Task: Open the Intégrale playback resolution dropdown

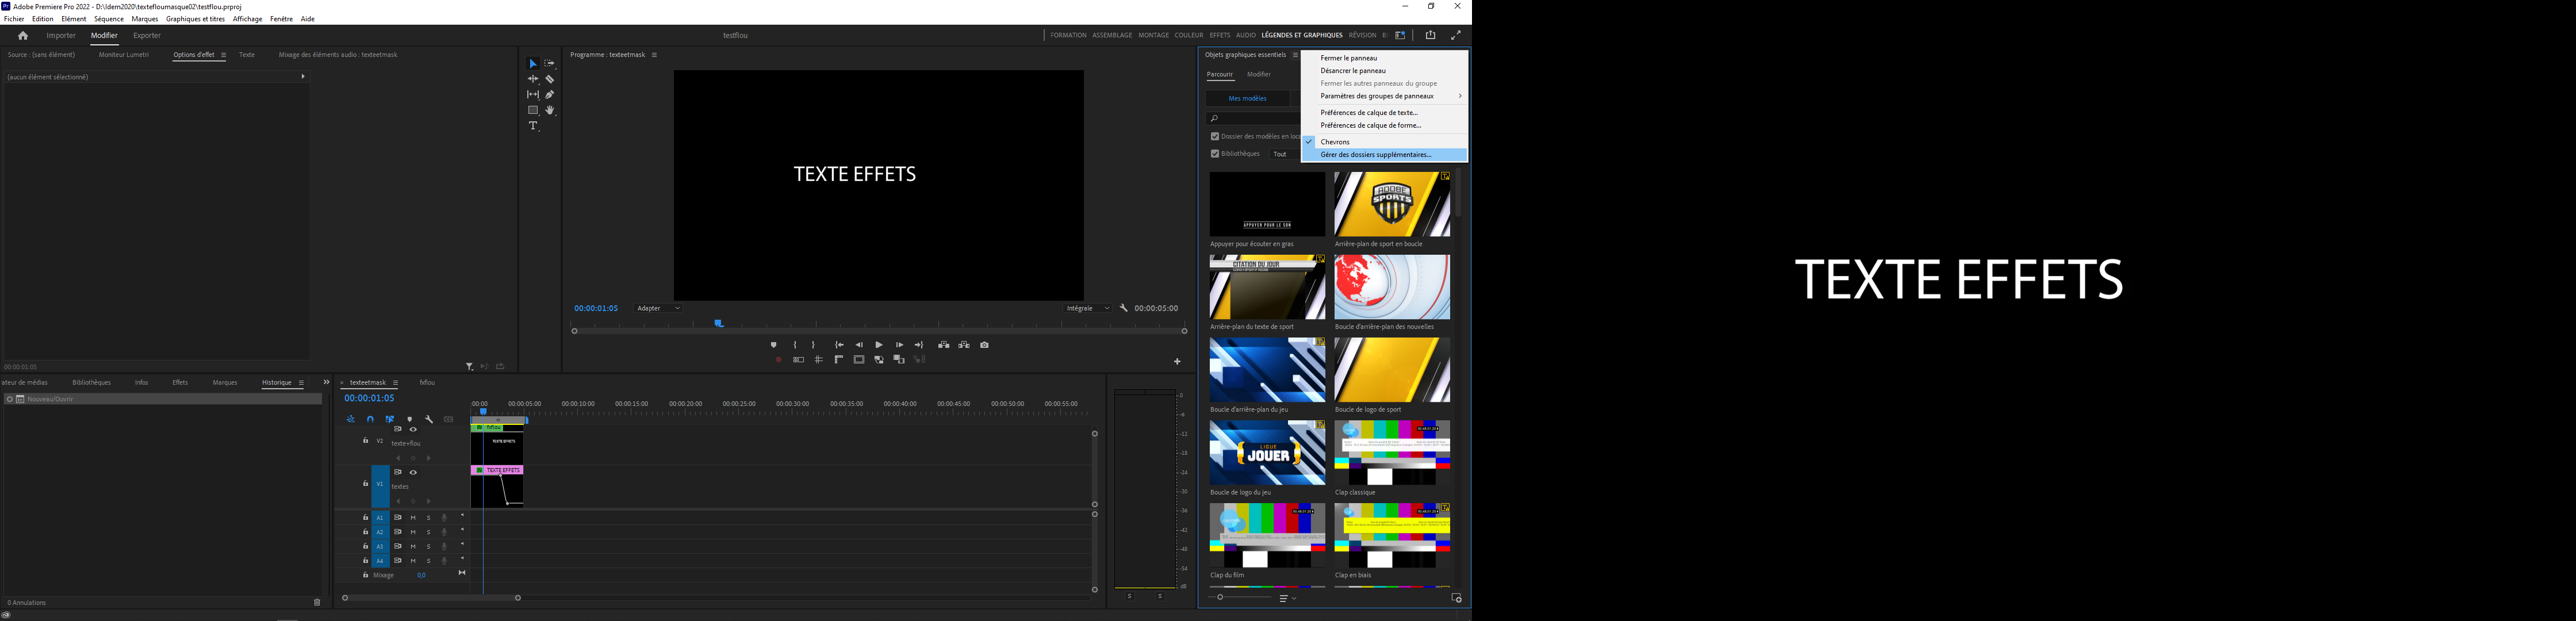Action: (1088, 308)
